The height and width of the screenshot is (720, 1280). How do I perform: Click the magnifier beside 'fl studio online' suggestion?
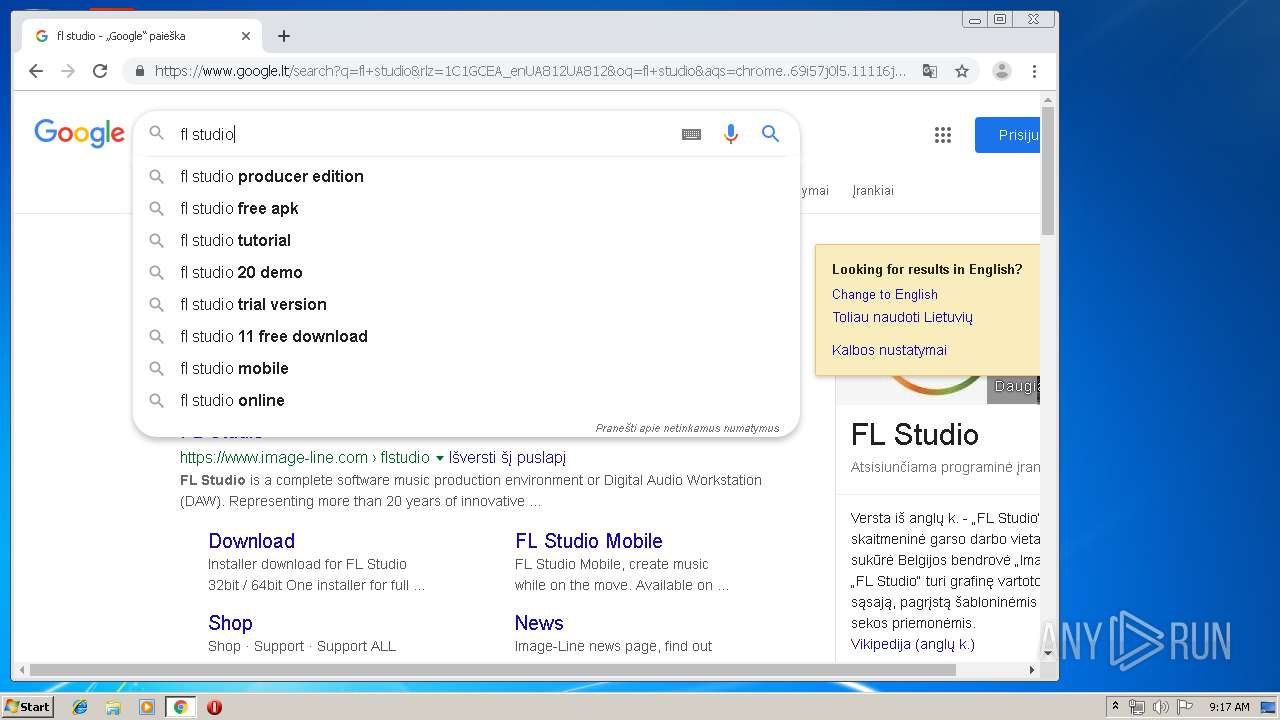(156, 400)
